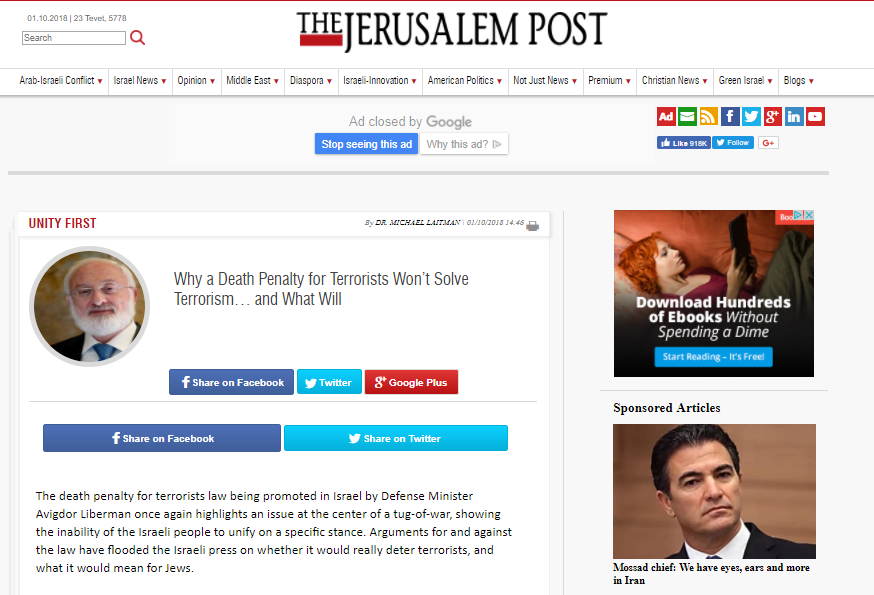
Task: Open the YouTube icon
Action: pyautogui.click(x=815, y=117)
